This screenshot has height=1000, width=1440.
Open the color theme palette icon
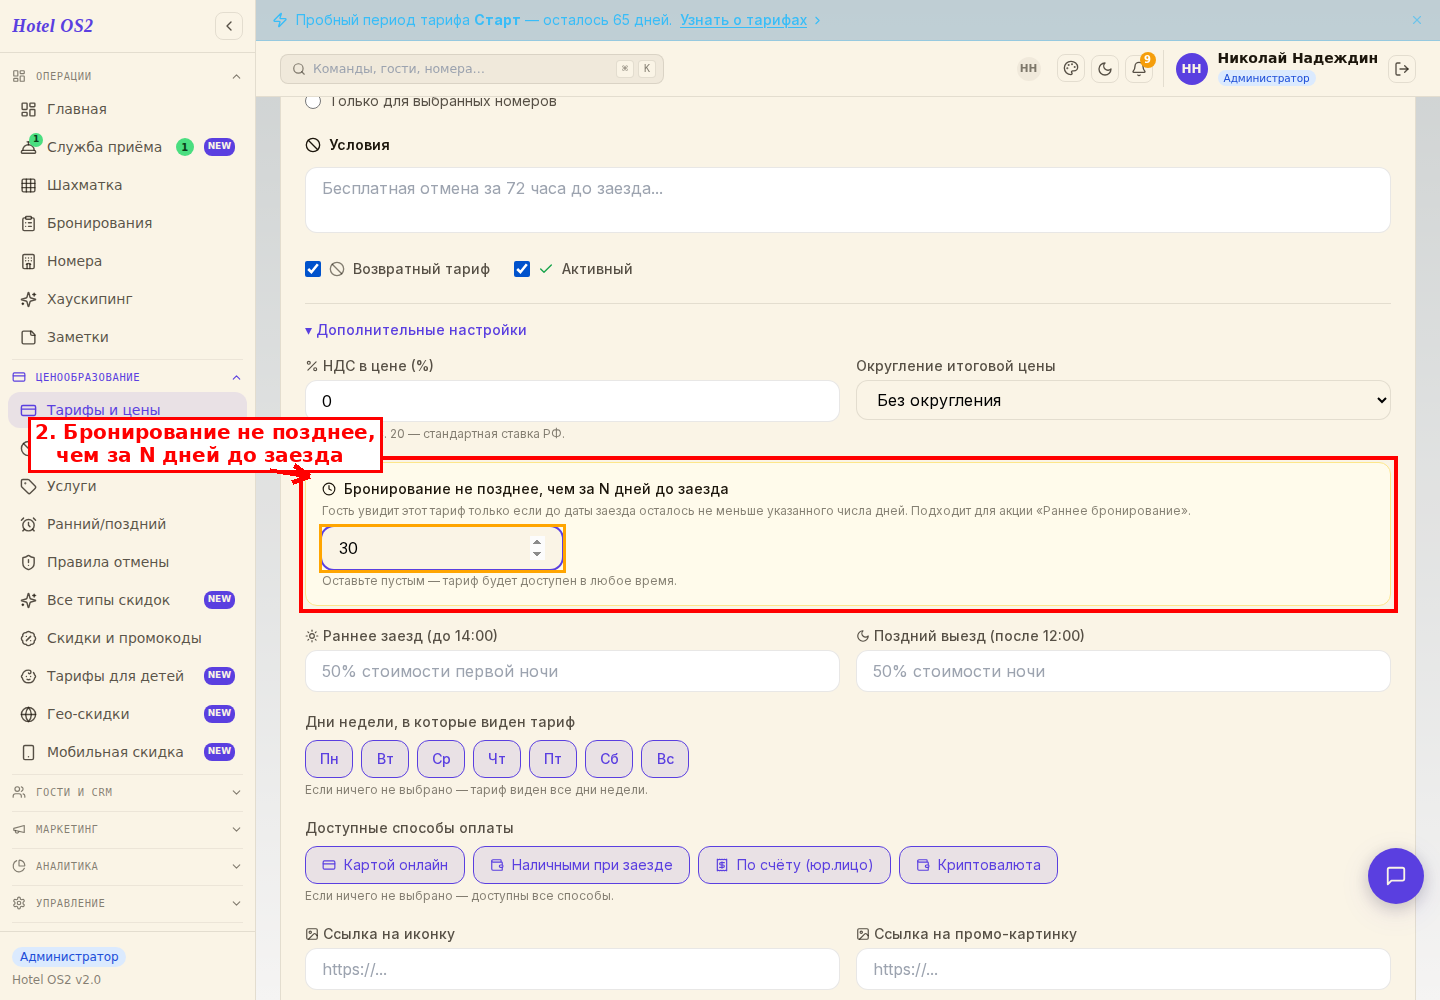point(1071,69)
